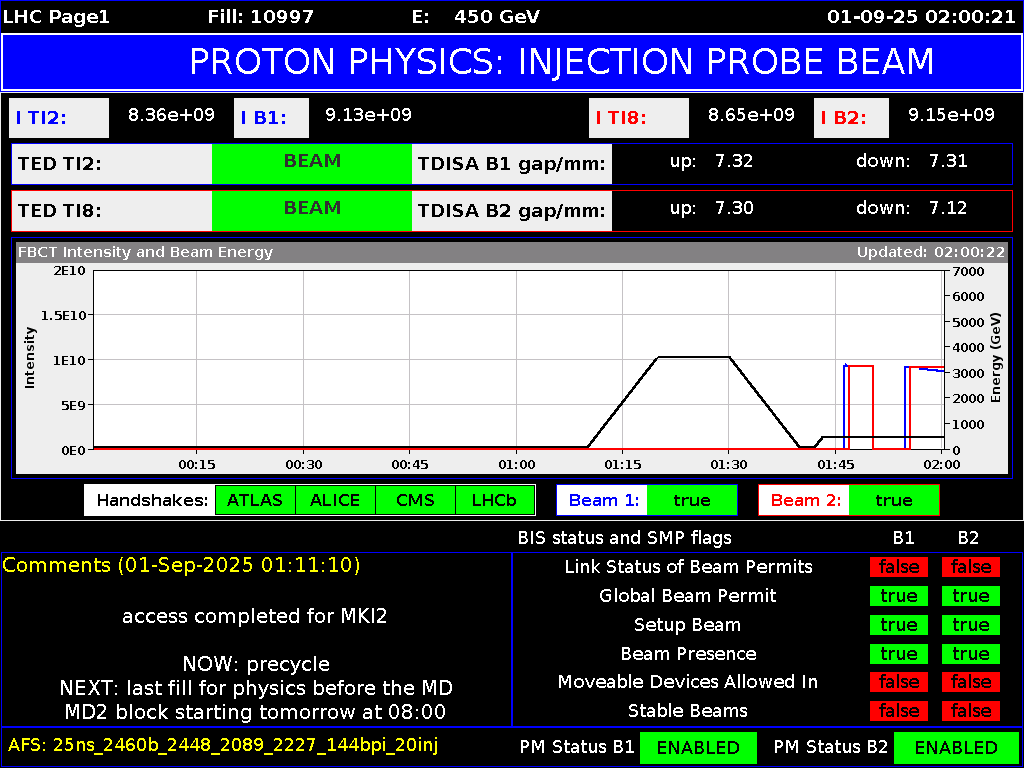Toggle the Beam 1 handshake true flag

click(x=691, y=500)
